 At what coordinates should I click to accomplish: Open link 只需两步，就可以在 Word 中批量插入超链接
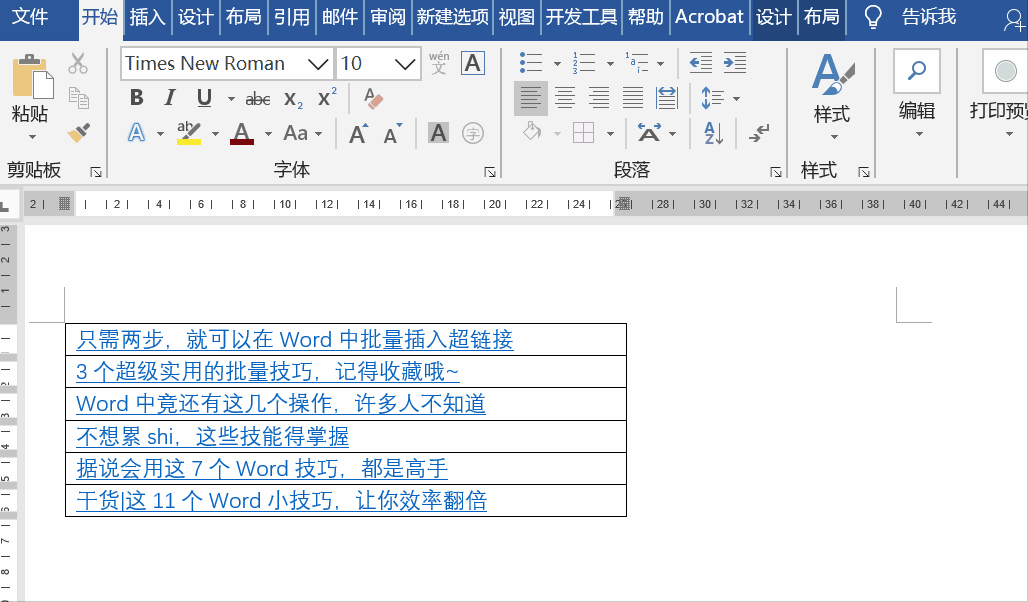[x=294, y=340]
